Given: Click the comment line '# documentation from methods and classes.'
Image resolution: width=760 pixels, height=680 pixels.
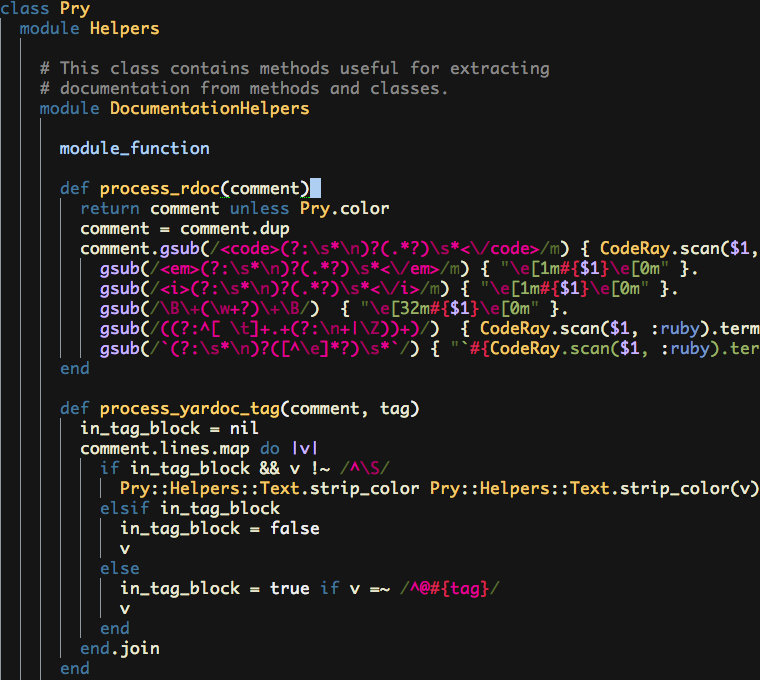Looking at the screenshot, I should [244, 89].
